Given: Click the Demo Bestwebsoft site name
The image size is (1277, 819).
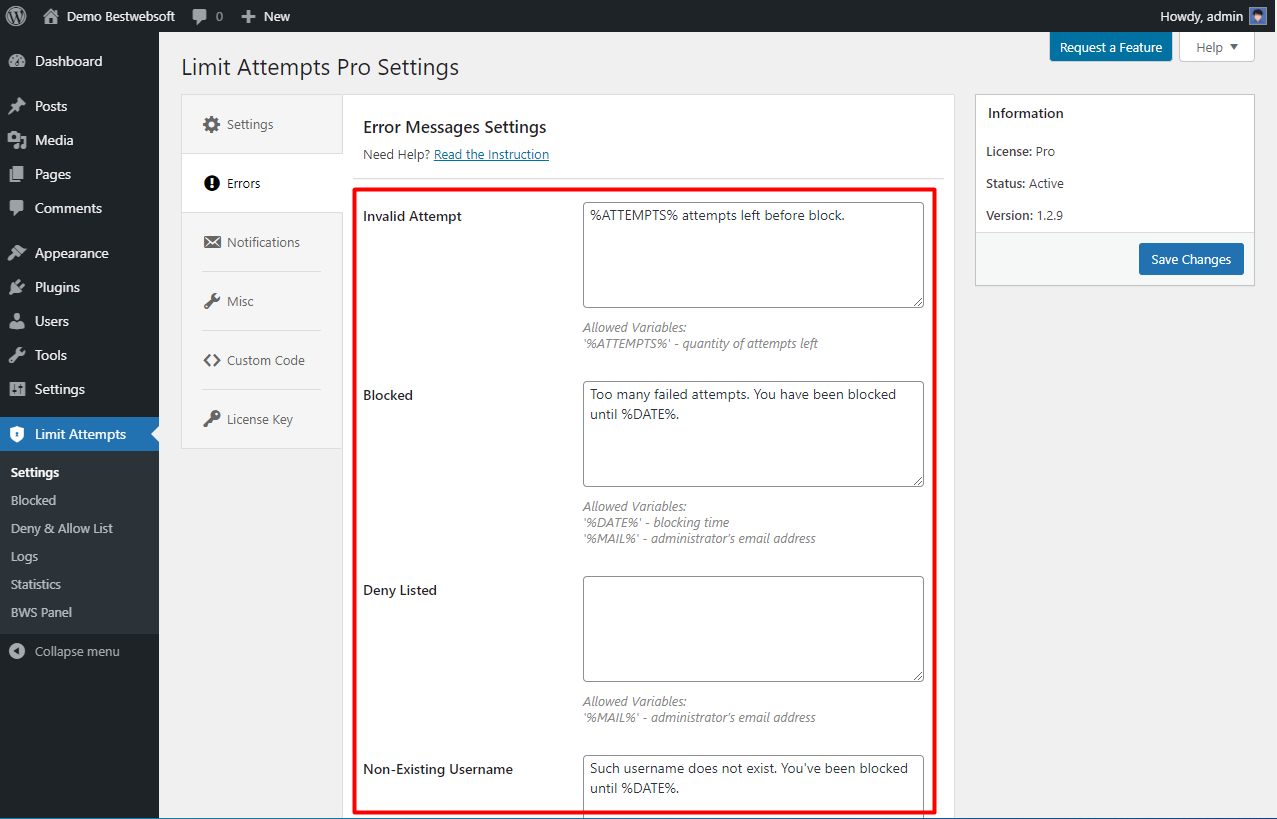Looking at the screenshot, I should click(121, 16).
